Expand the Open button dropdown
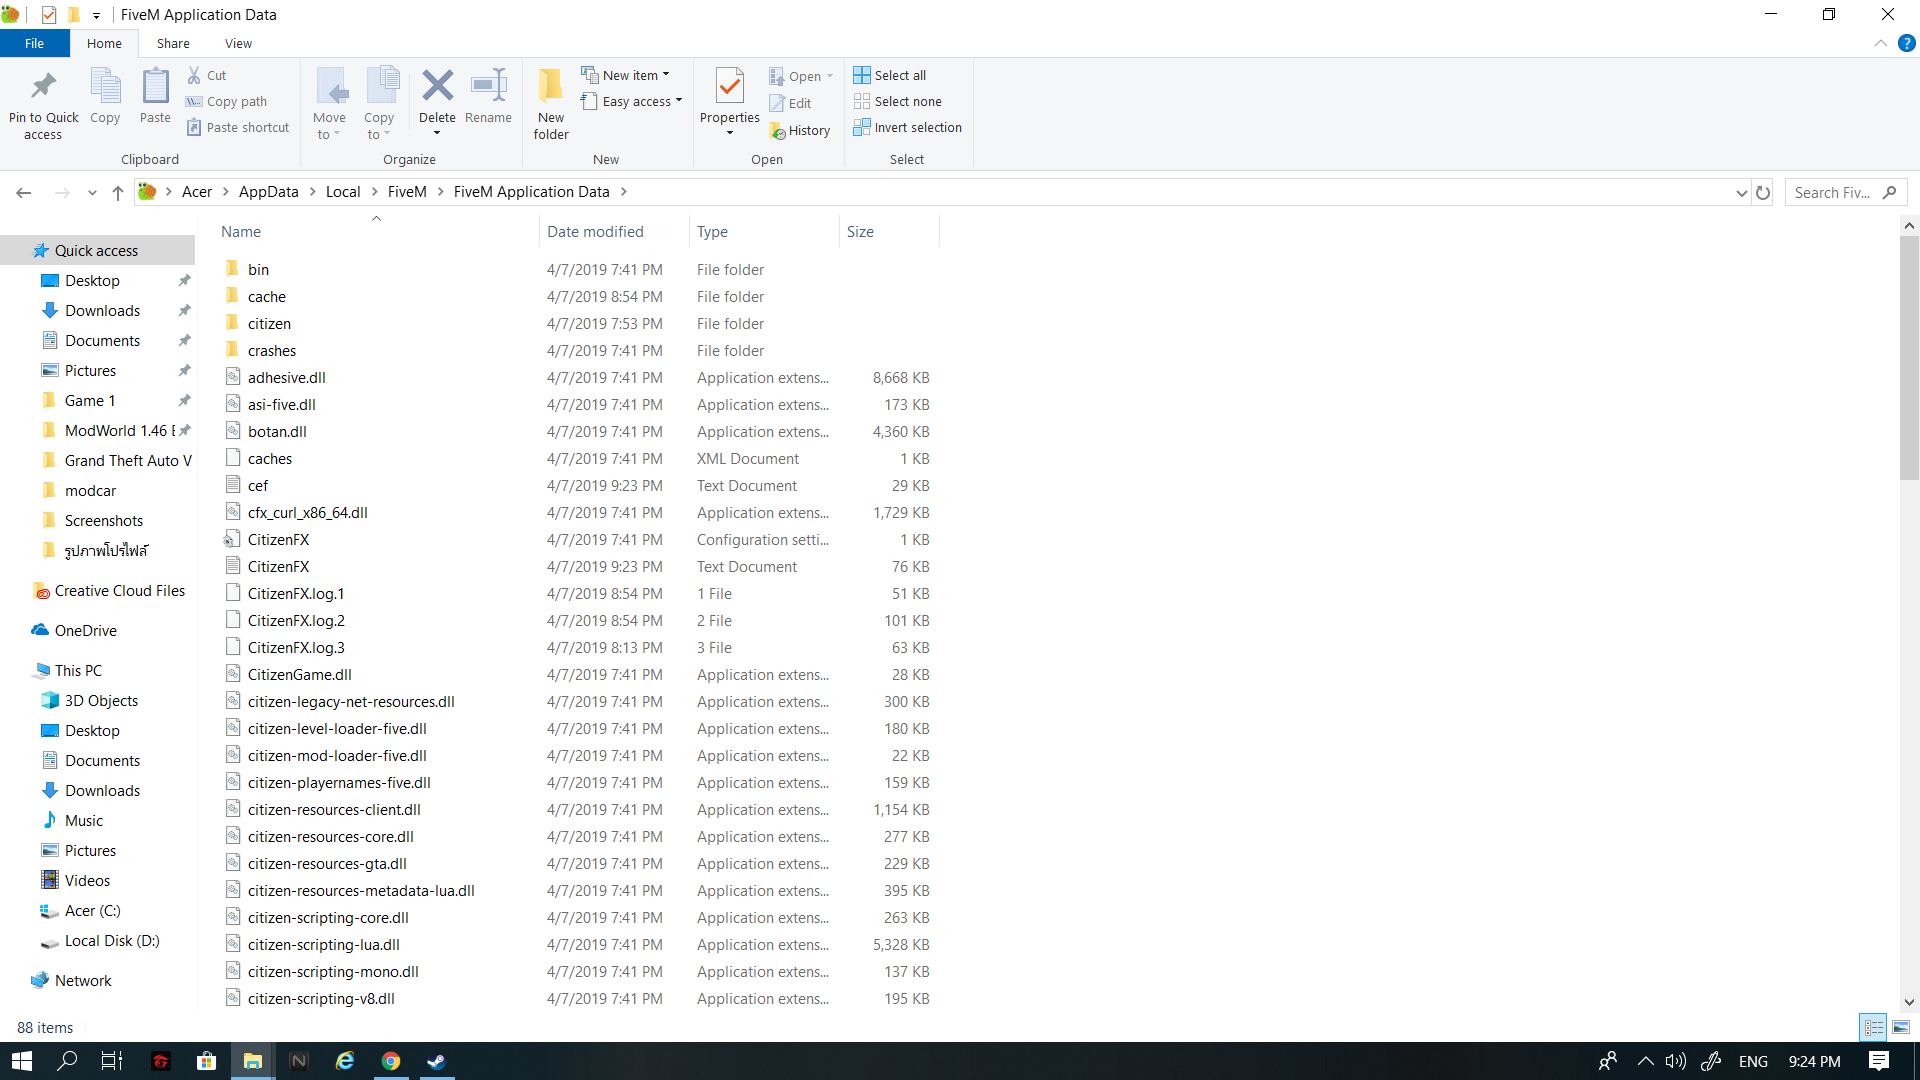Image resolution: width=1920 pixels, height=1080 pixels. (830, 76)
